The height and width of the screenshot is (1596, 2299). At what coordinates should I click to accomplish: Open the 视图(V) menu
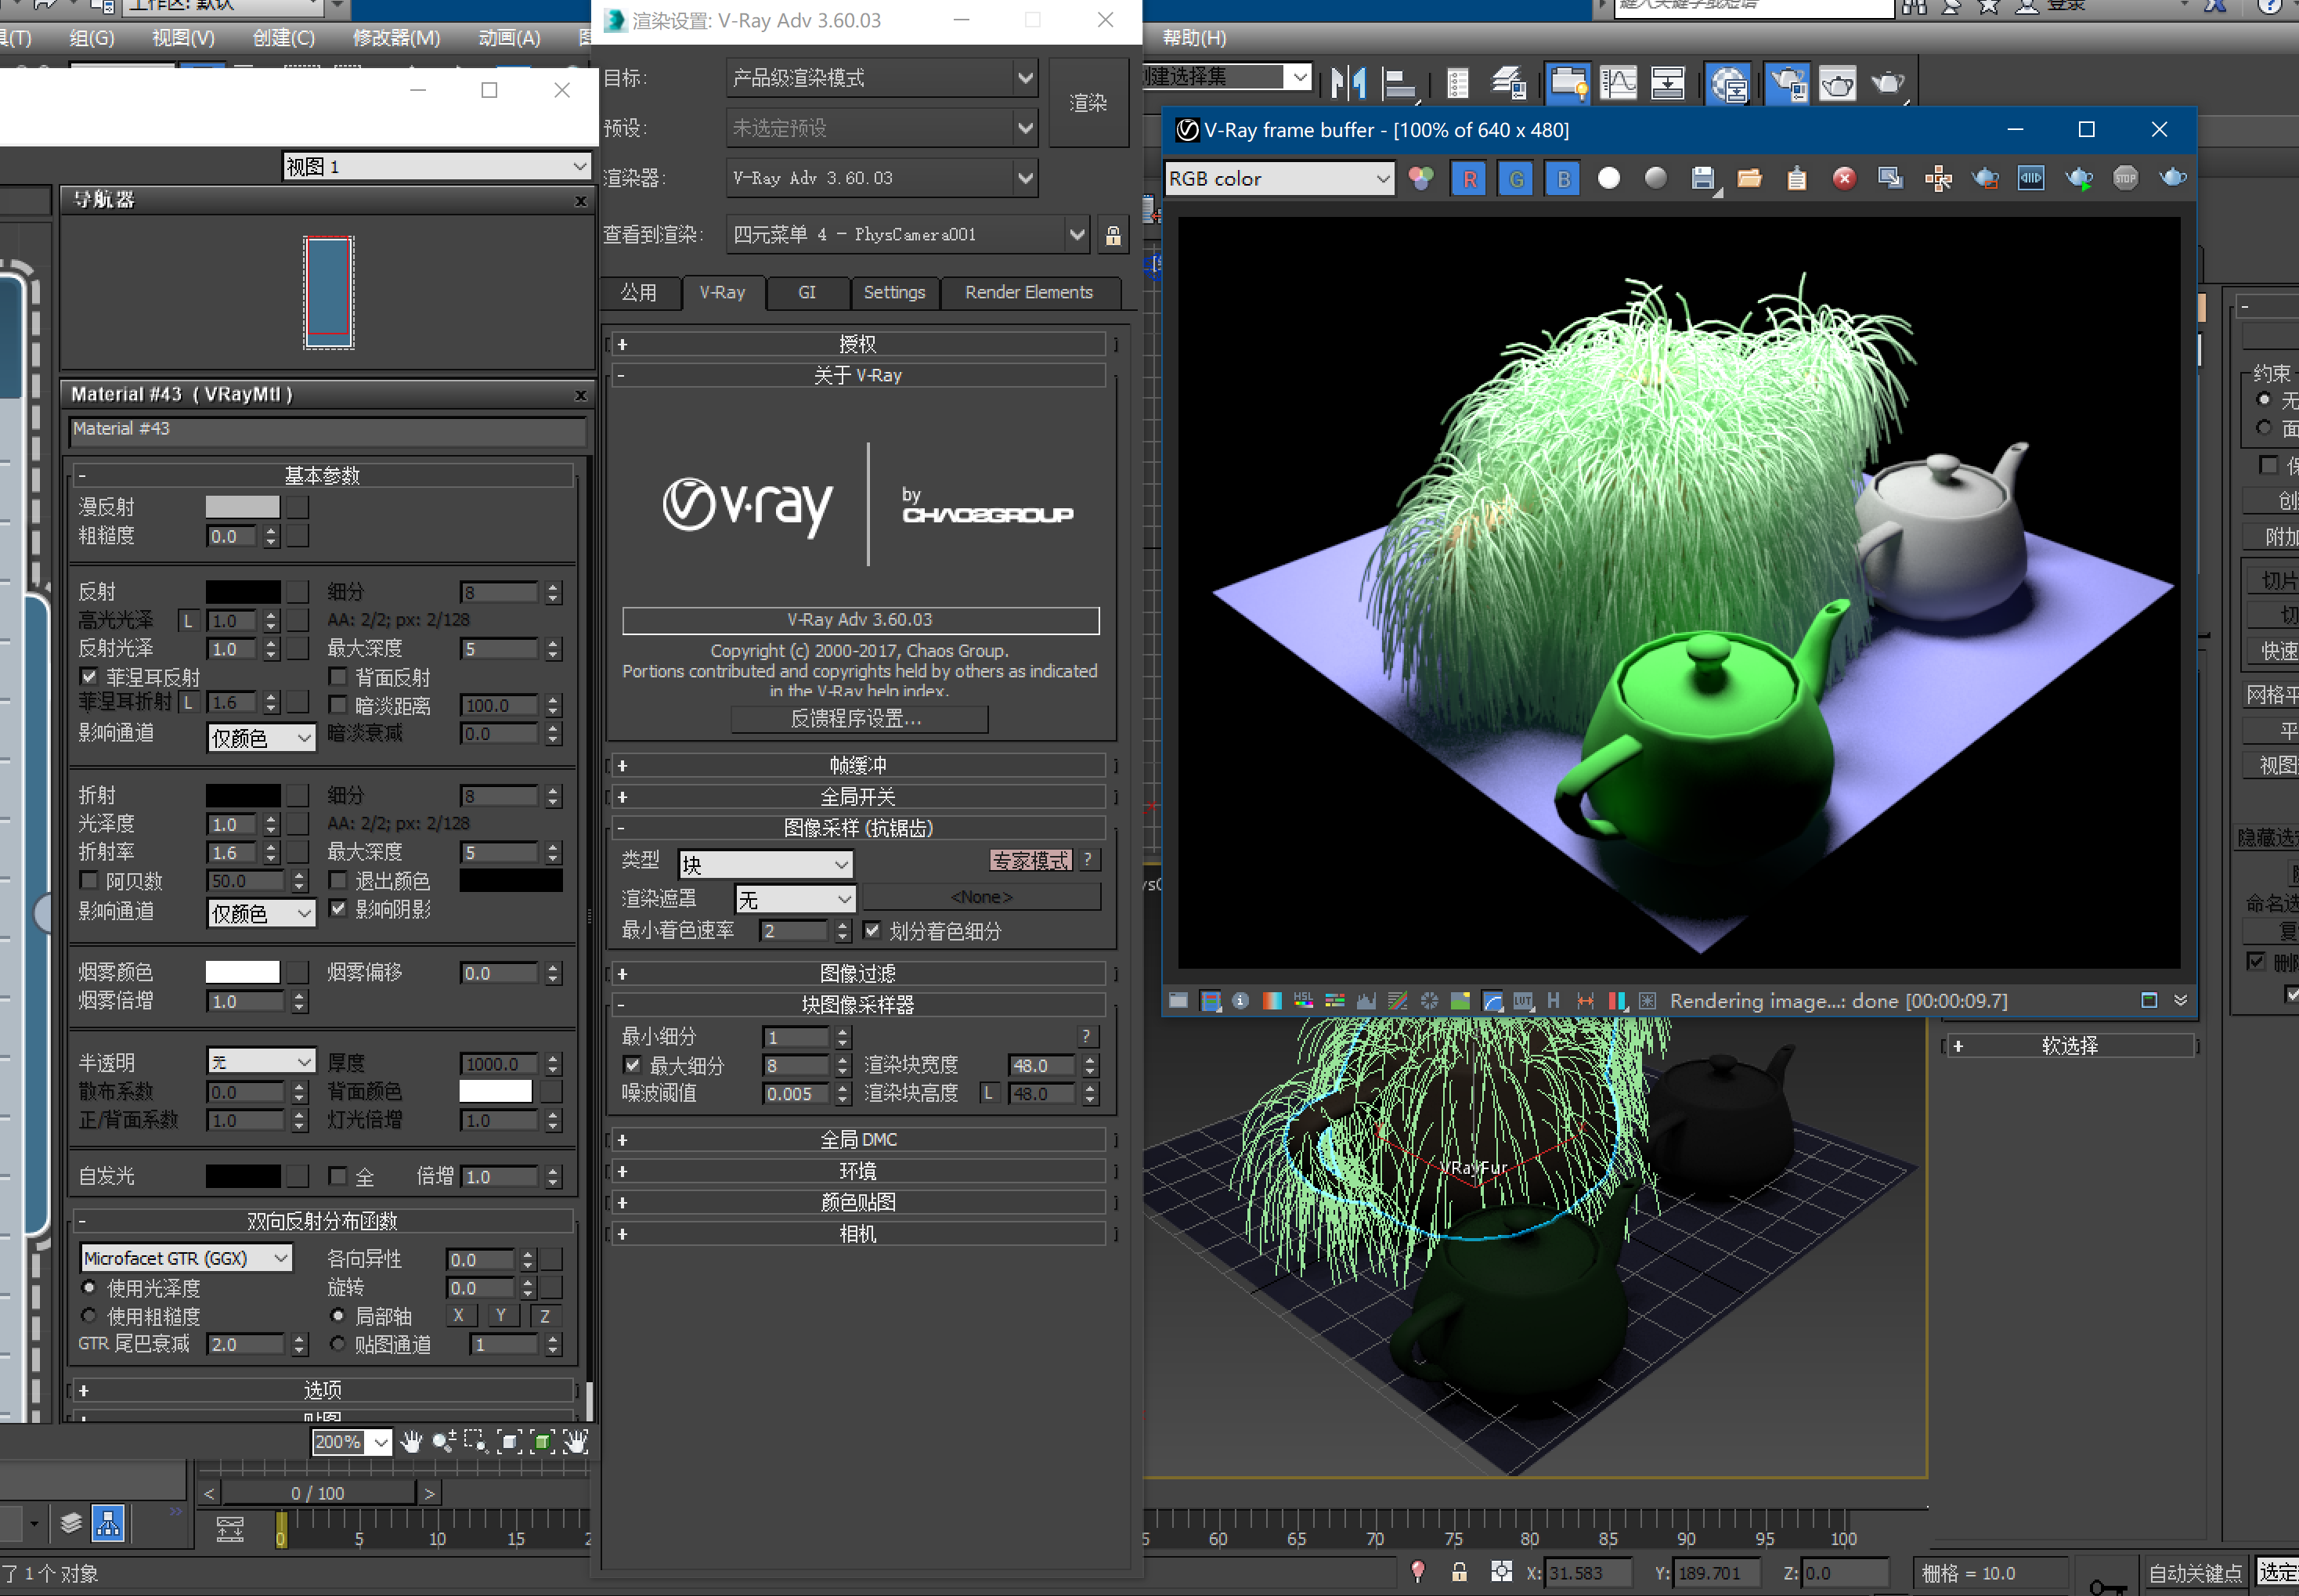click(x=183, y=38)
